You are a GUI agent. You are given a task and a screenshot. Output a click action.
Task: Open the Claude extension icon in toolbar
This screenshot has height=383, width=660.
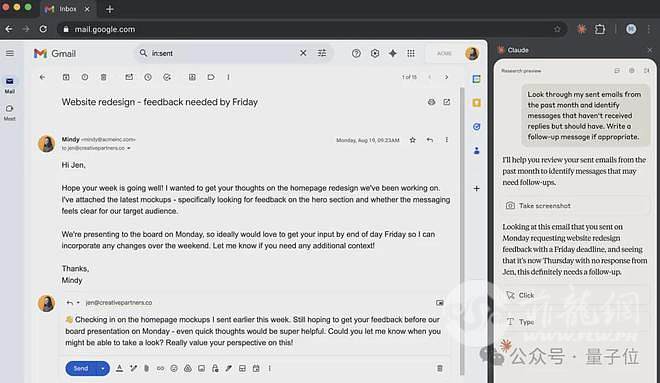581,29
